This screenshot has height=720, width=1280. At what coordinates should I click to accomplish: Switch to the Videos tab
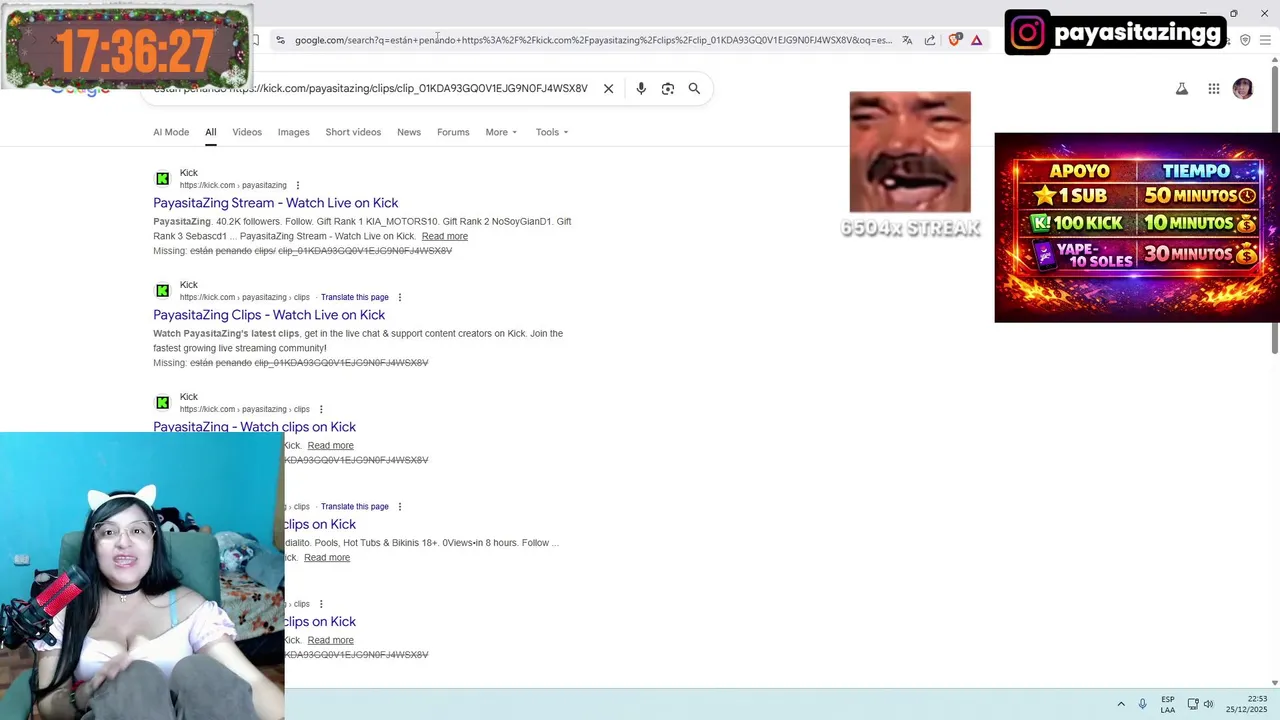point(247,132)
